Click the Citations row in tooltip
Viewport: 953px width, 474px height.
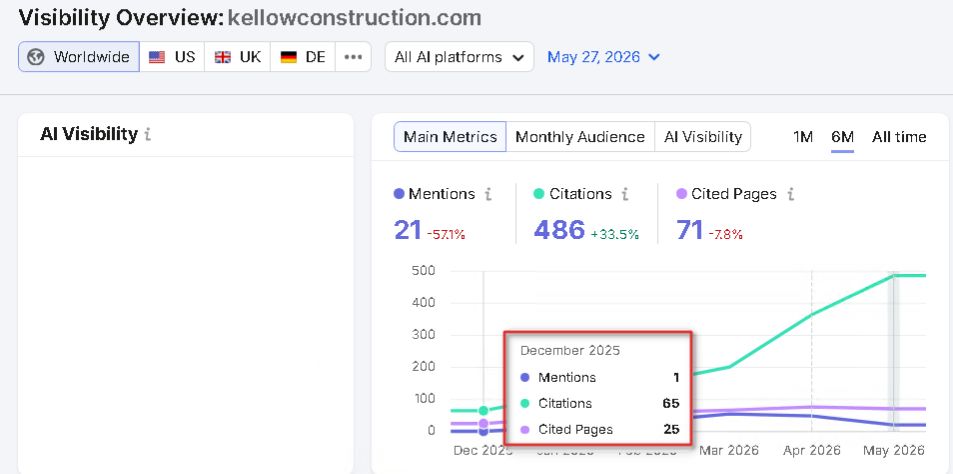[600, 404]
